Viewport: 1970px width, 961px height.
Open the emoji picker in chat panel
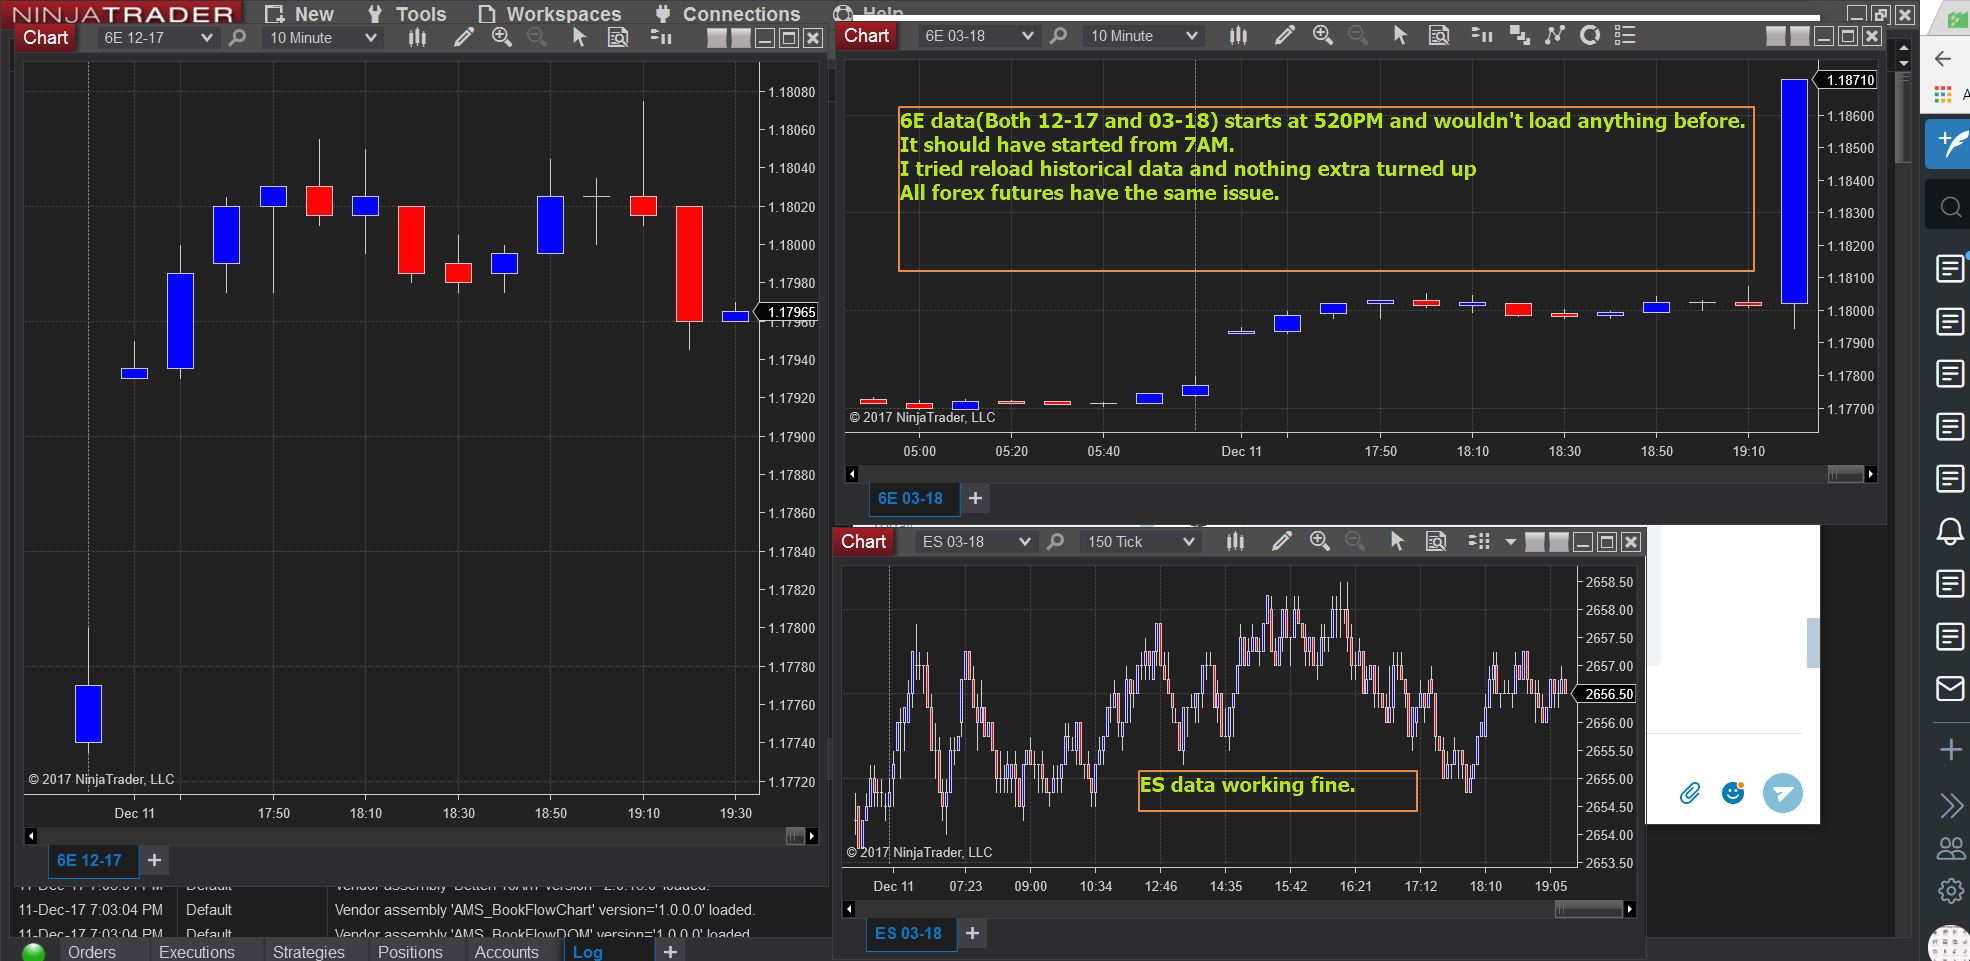pyautogui.click(x=1733, y=793)
